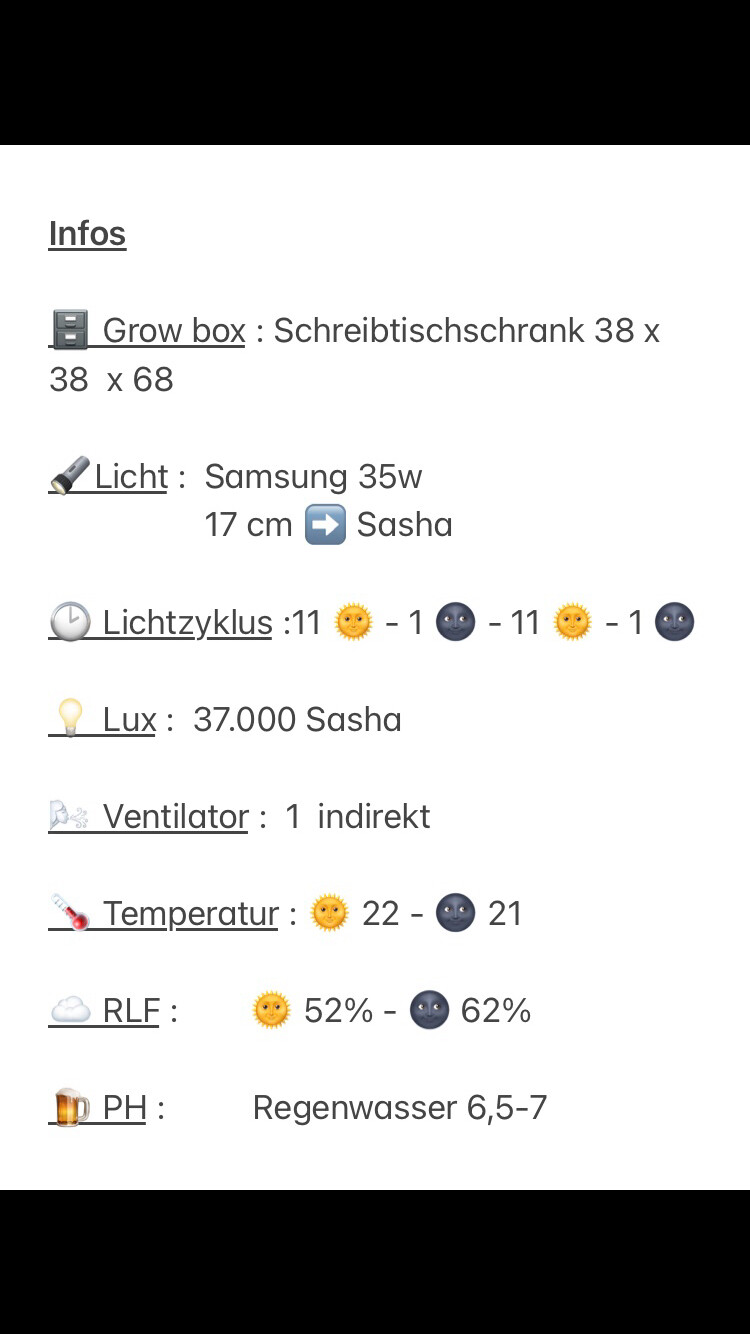
Task: Tap the light bulb emoji beside Lux
Action: pyautogui.click(x=70, y=719)
